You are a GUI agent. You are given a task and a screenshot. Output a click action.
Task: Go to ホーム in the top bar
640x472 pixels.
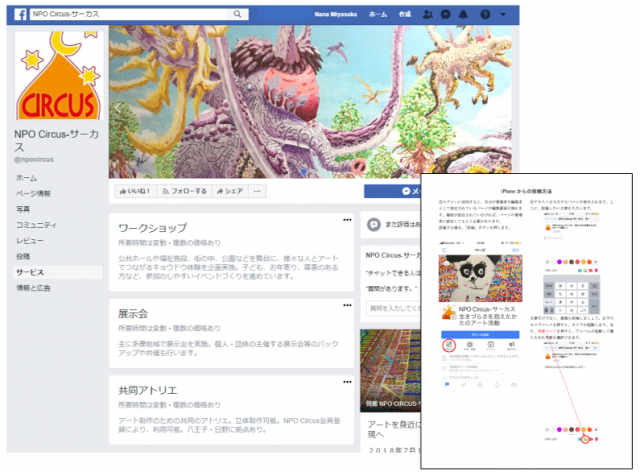click(x=378, y=14)
